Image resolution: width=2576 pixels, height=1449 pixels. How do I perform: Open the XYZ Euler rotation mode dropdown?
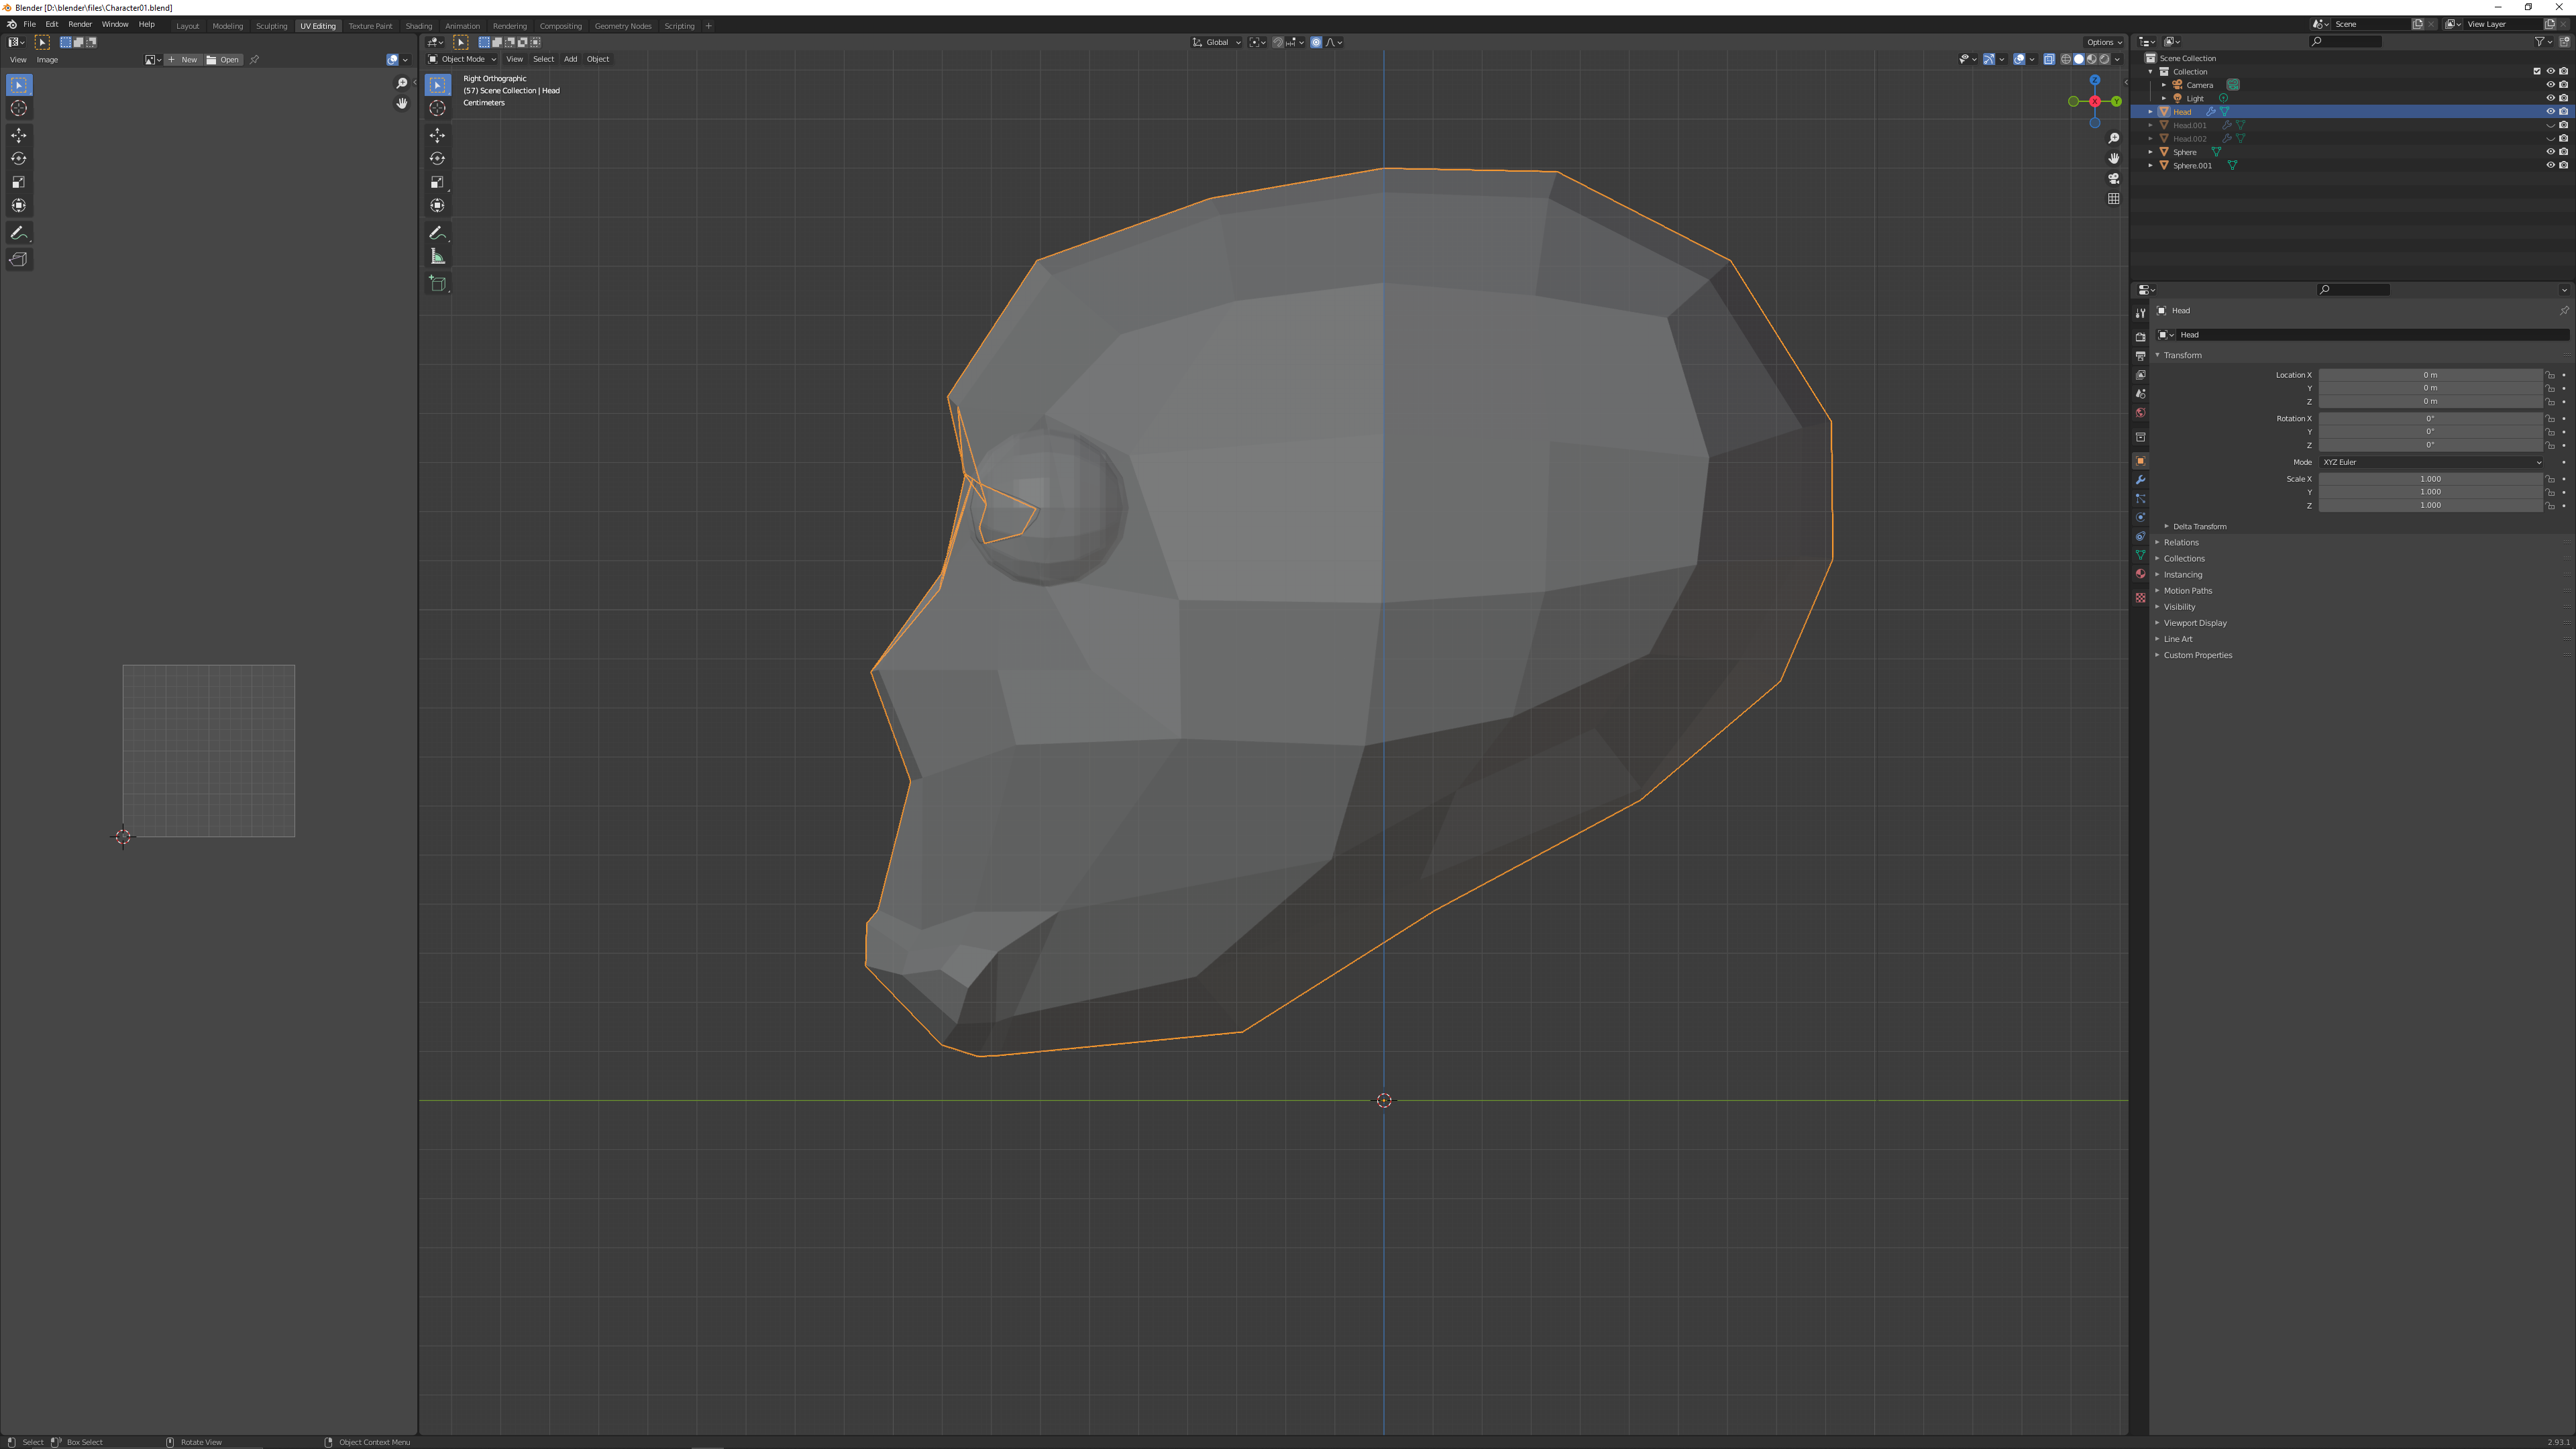pyautogui.click(x=2431, y=462)
